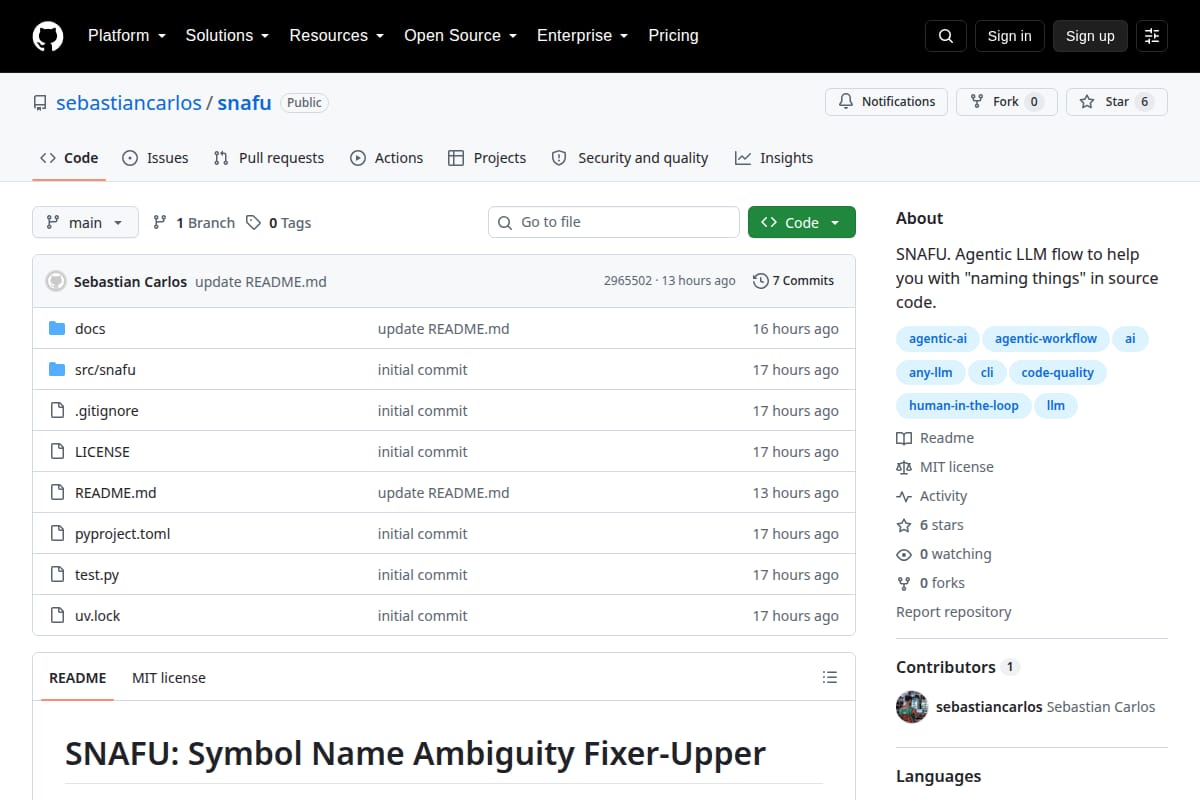This screenshot has width=1200, height=800.
Task: Select the MIT license readme tab
Action: [169, 678]
